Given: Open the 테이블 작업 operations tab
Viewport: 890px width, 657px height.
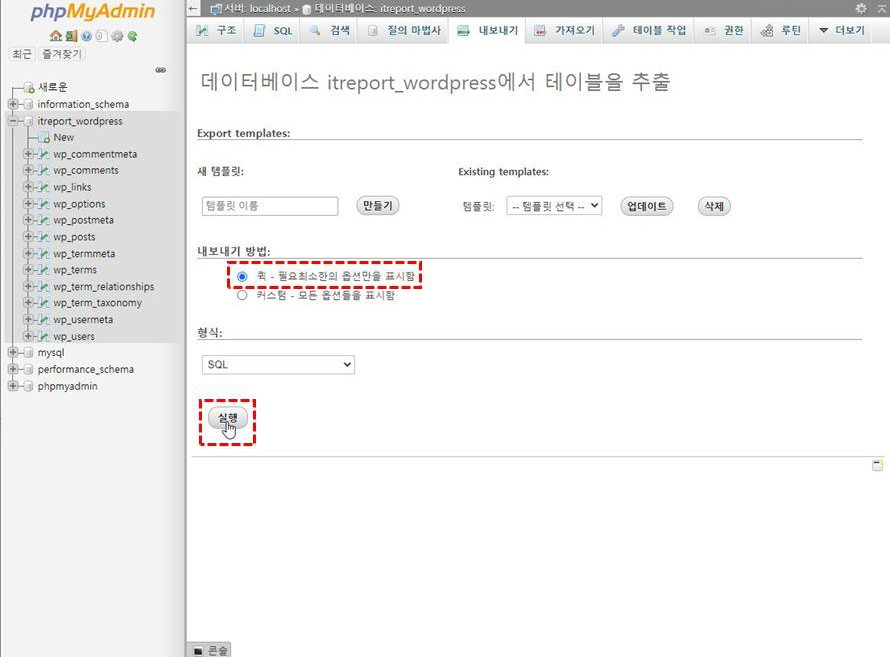Looking at the screenshot, I should coord(649,31).
